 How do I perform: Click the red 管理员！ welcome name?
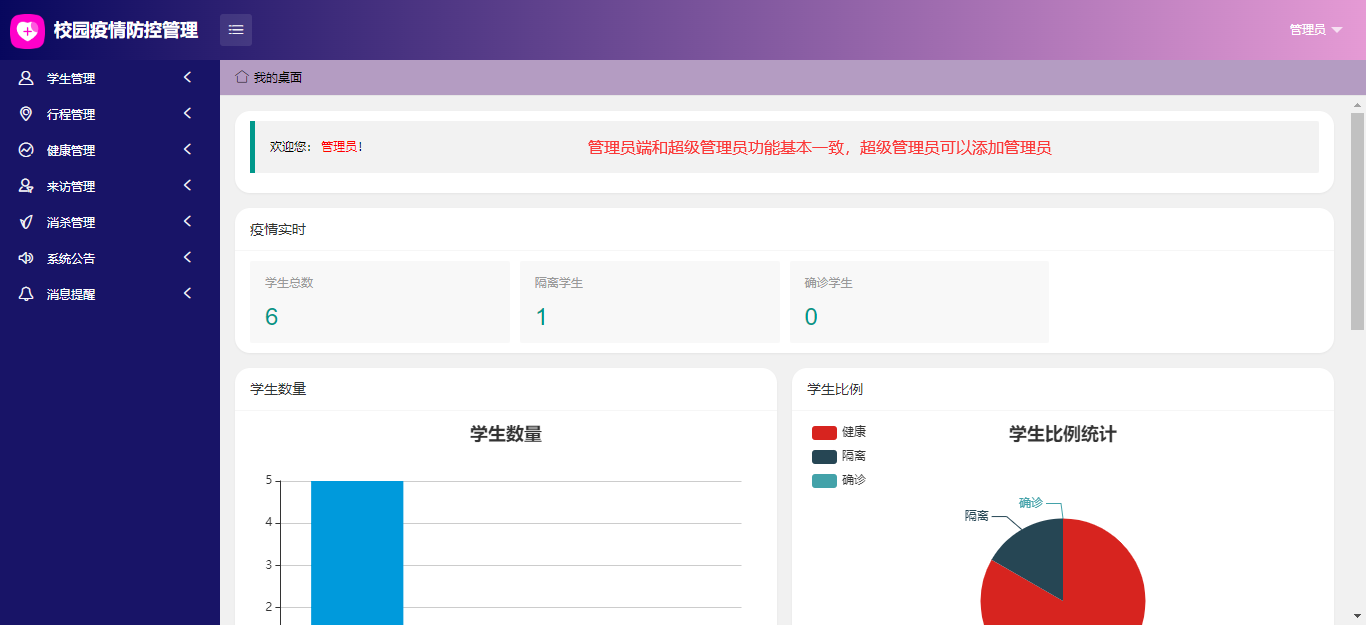point(342,147)
